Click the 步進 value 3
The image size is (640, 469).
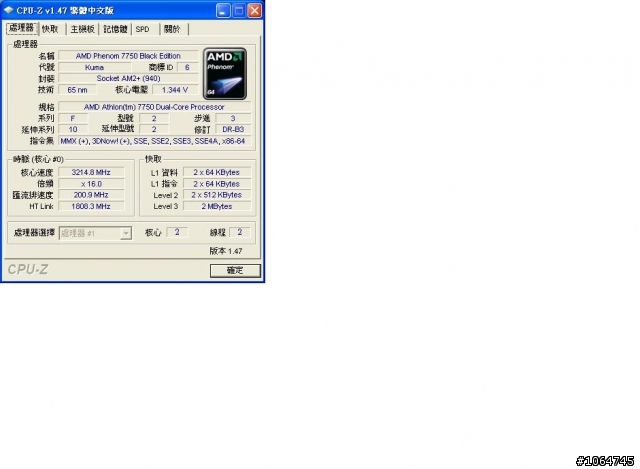pyautogui.click(x=233, y=118)
